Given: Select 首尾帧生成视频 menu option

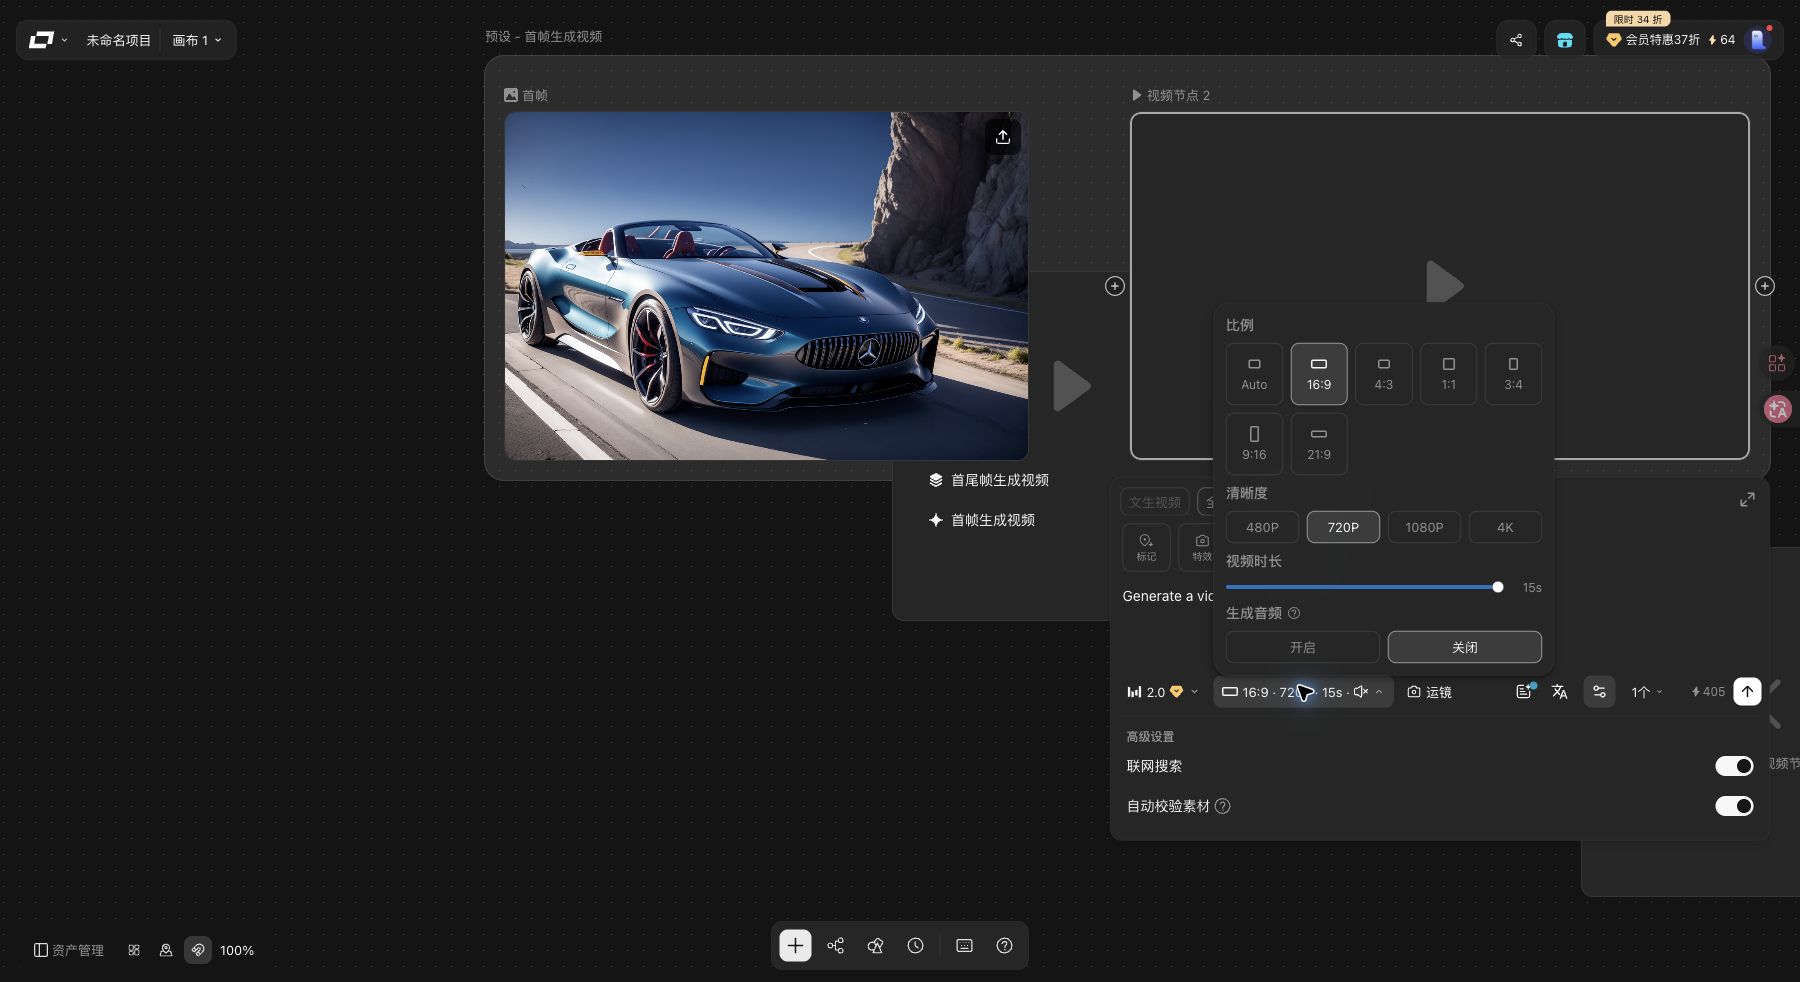Looking at the screenshot, I should coord(988,480).
